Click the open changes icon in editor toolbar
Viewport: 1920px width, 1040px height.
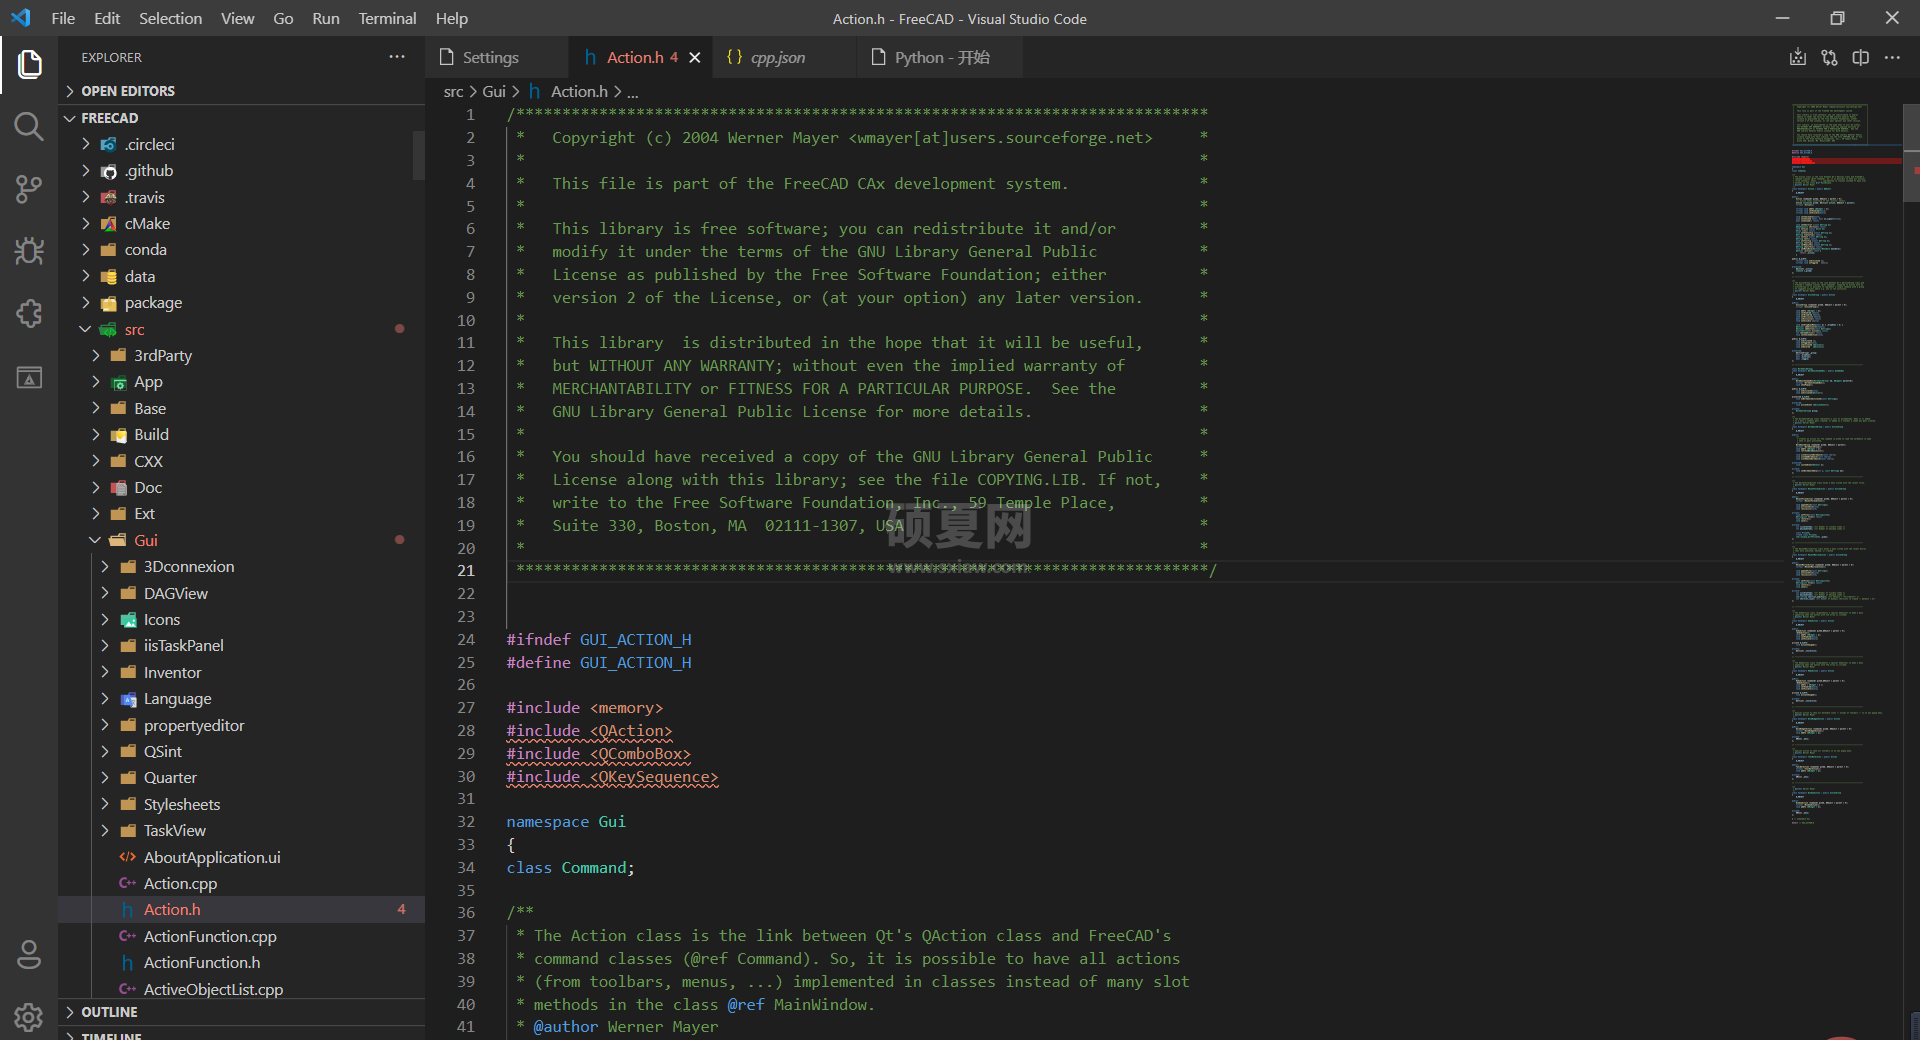click(x=1829, y=58)
